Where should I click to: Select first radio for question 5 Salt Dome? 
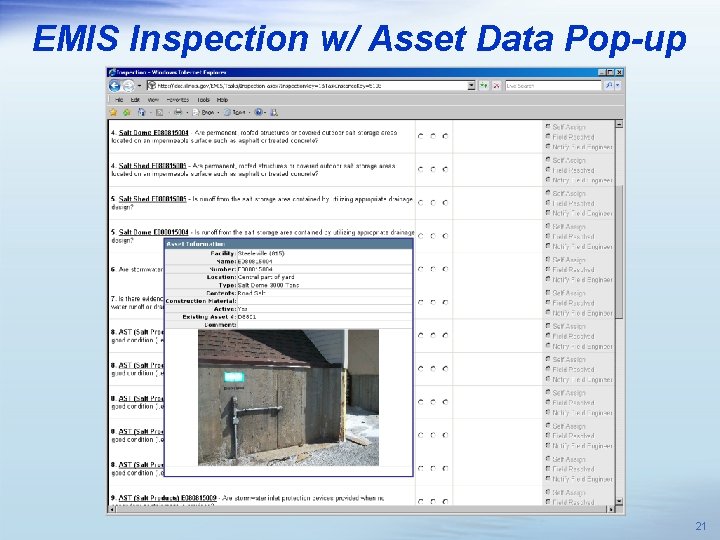click(421, 236)
